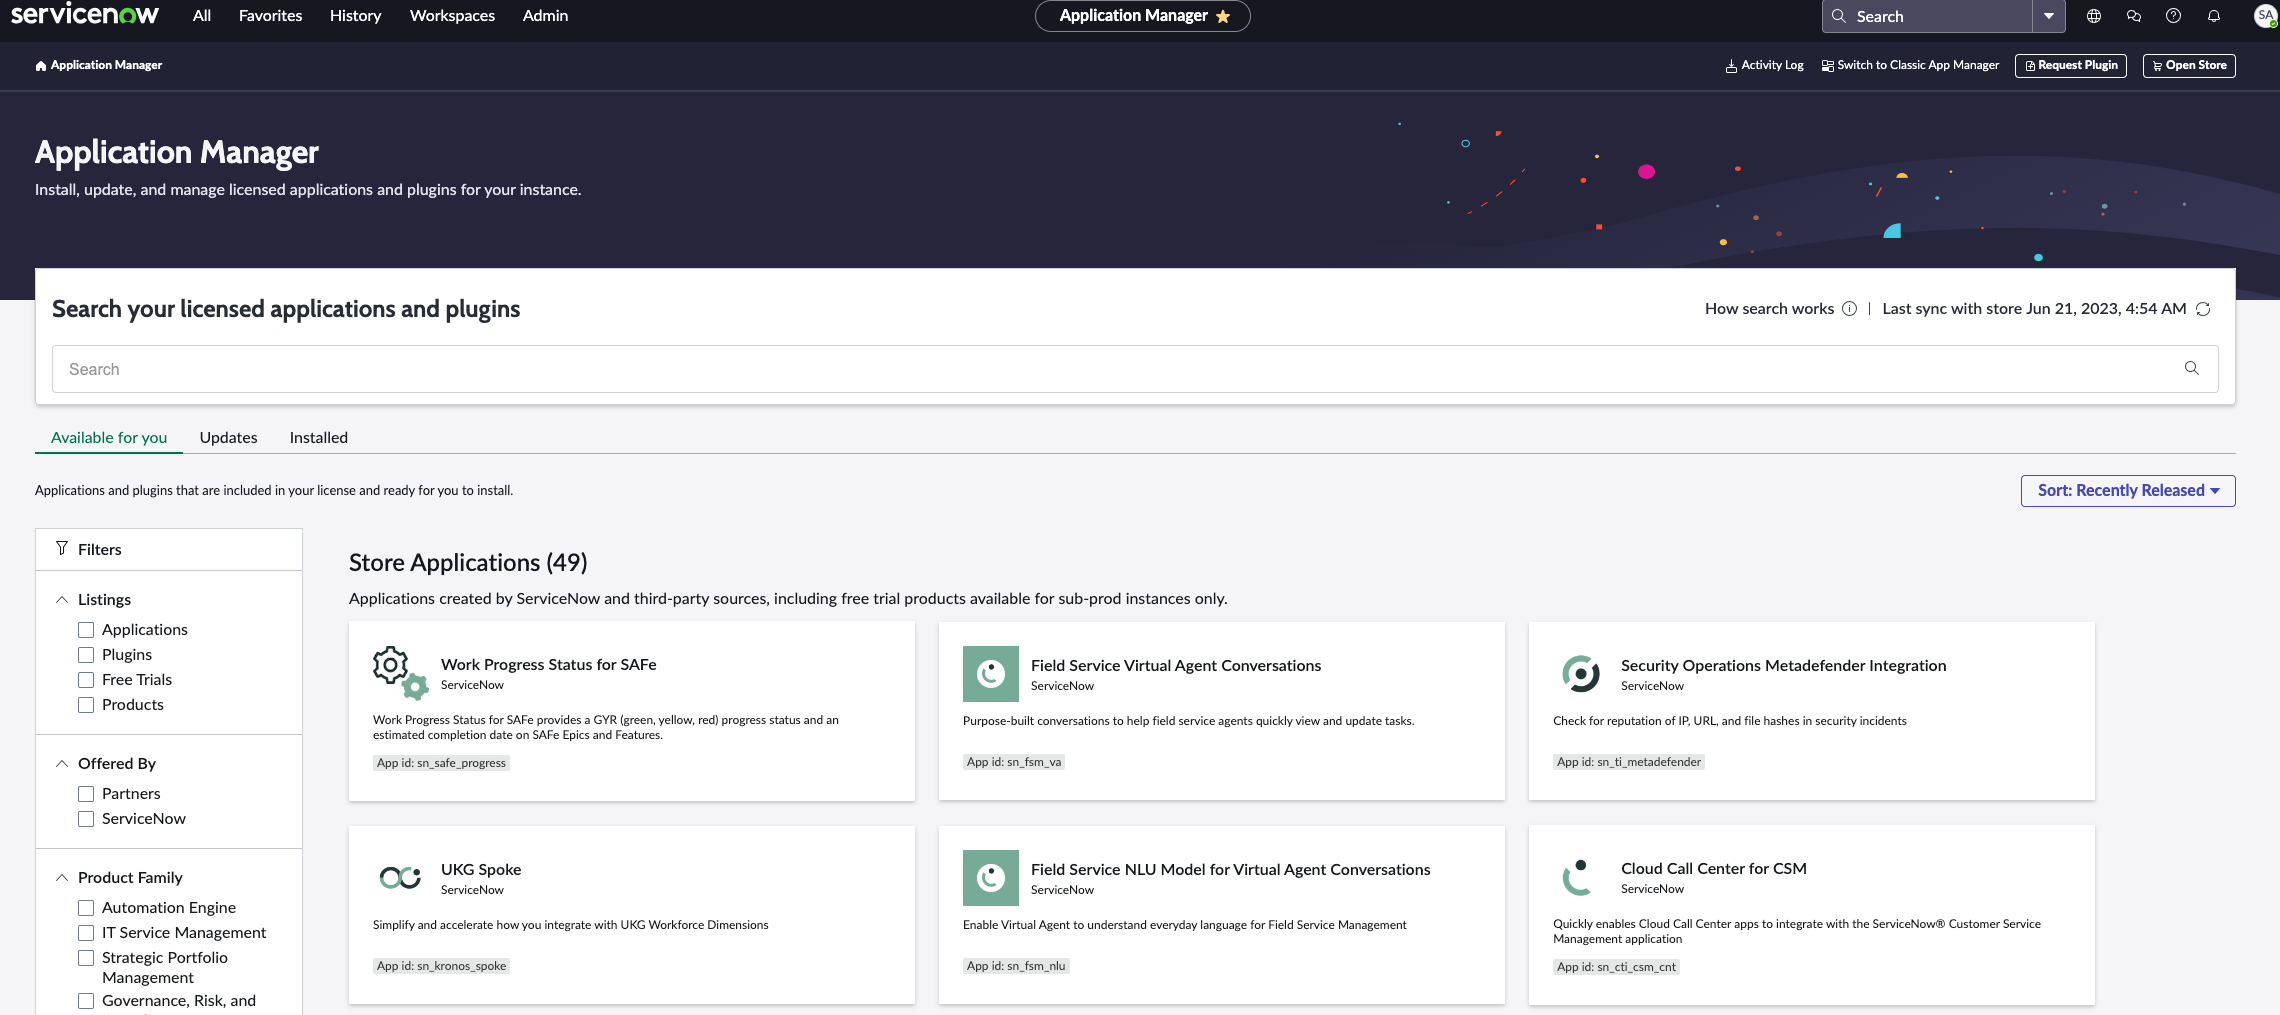Tick the Plugins filter checkbox
Screen dimensions: 2280x1015
tap(86, 655)
